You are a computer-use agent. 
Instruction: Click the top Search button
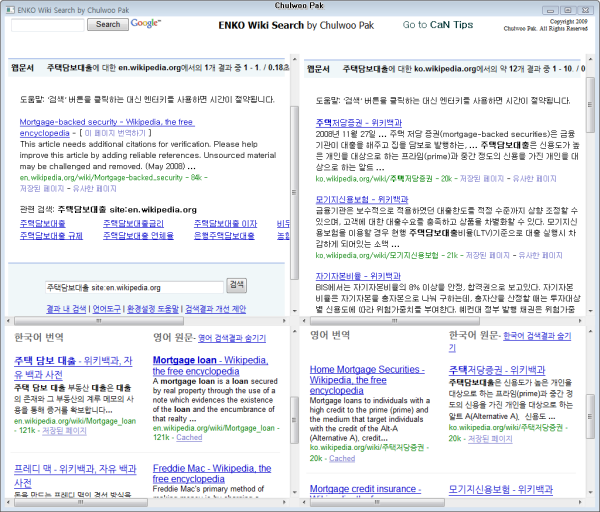coord(108,24)
